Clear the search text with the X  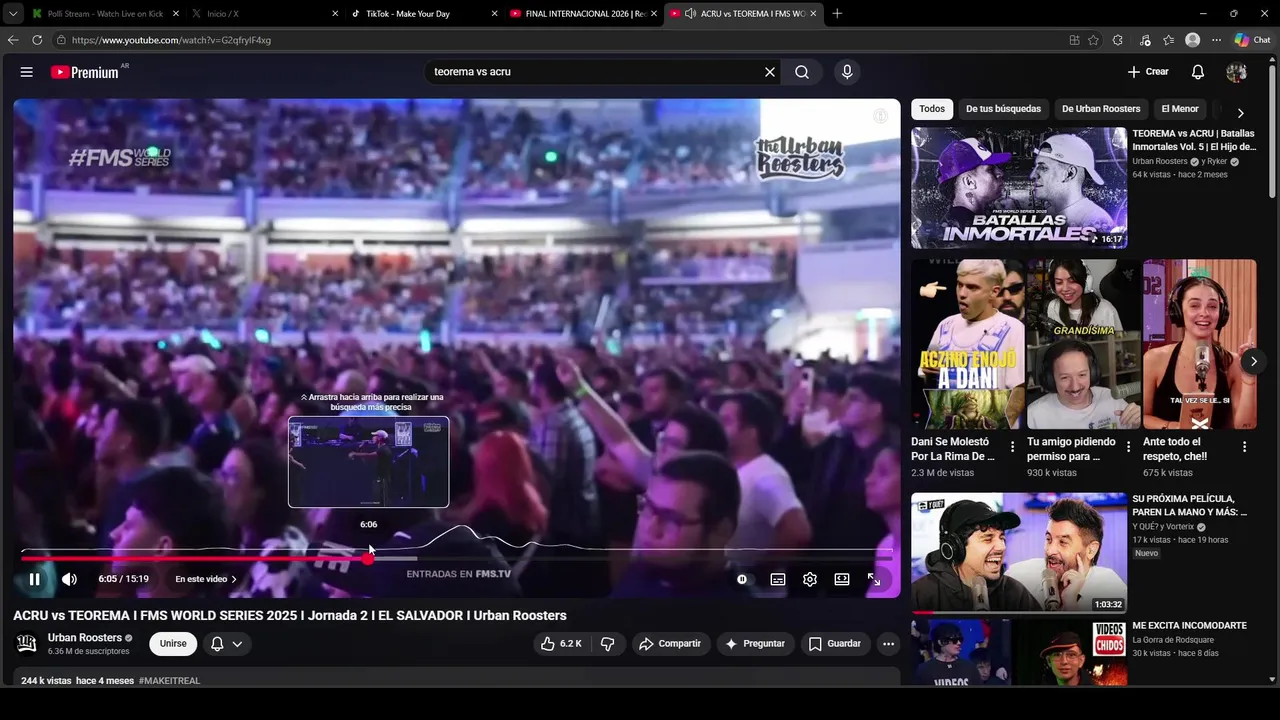click(x=770, y=72)
